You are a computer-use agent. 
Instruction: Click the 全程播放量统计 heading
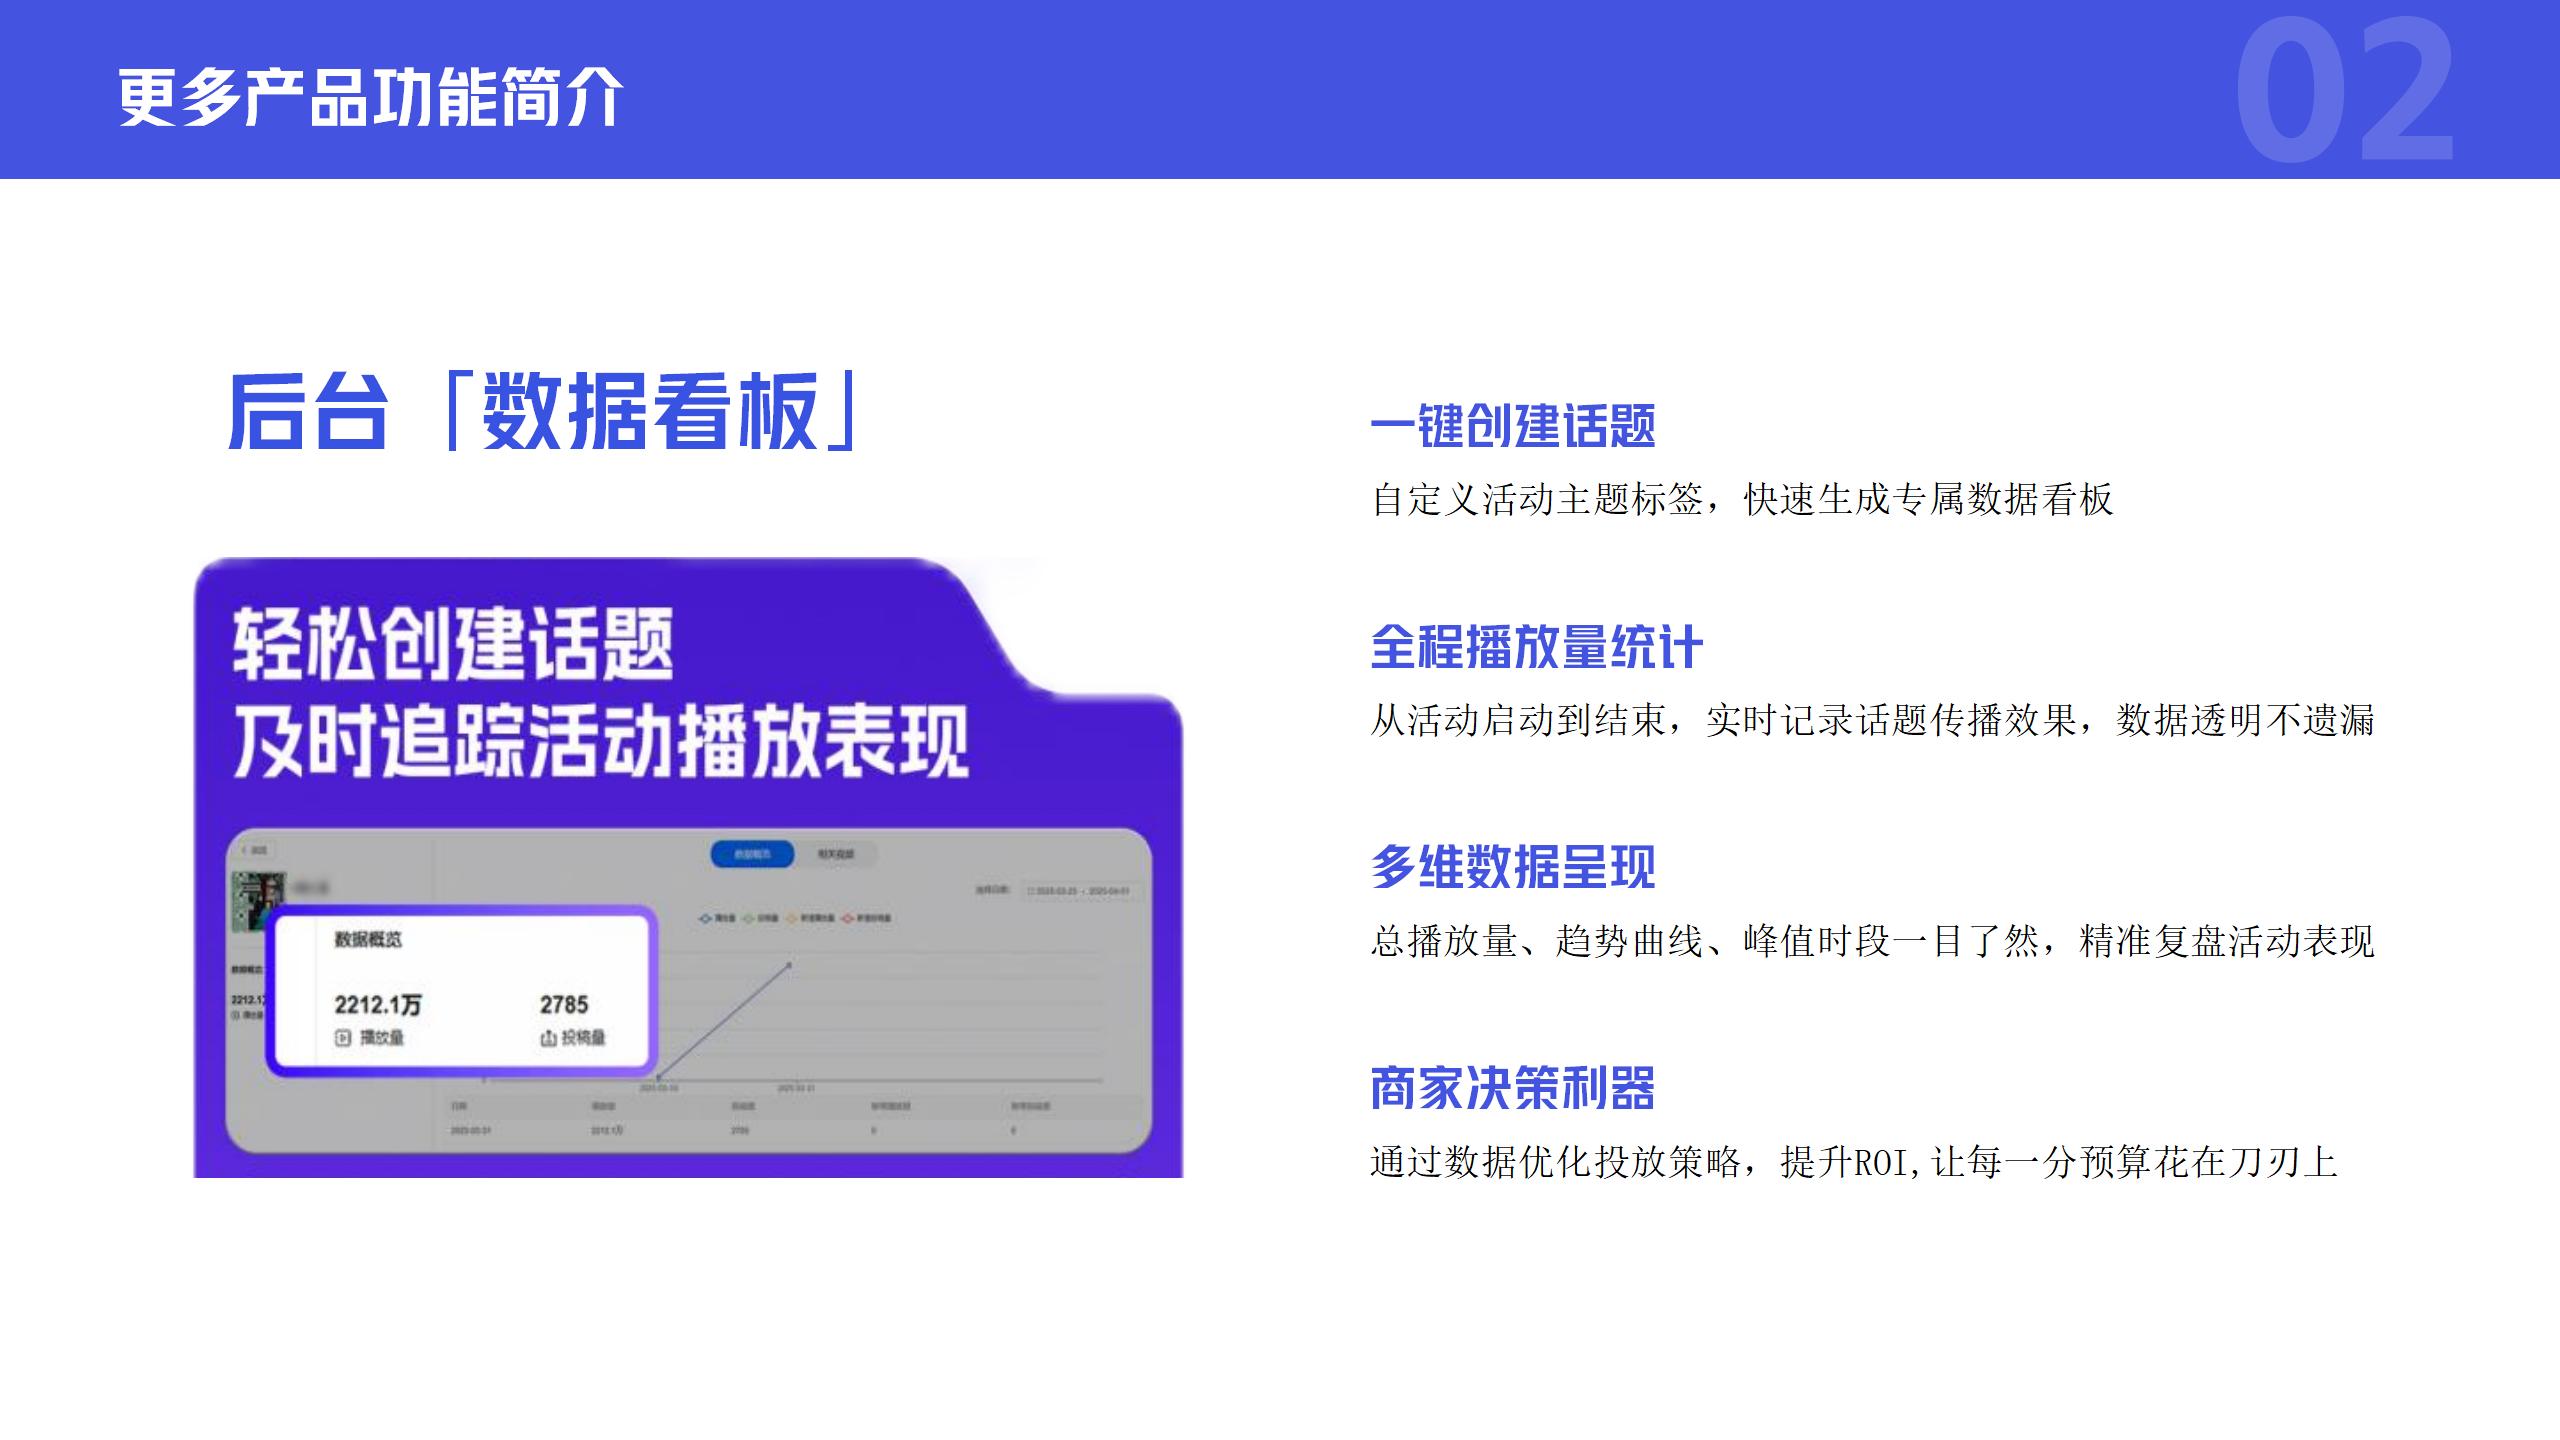click(x=1536, y=647)
